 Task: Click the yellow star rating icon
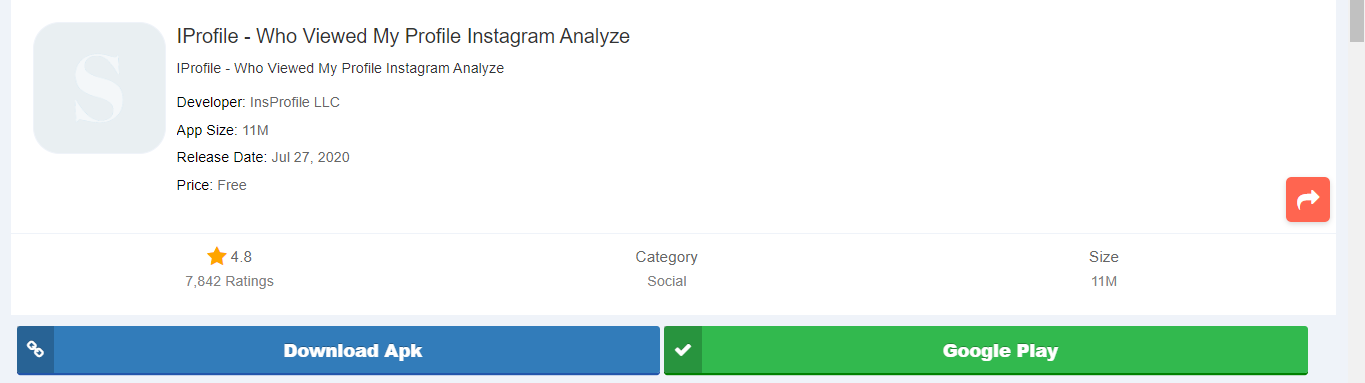pos(217,256)
